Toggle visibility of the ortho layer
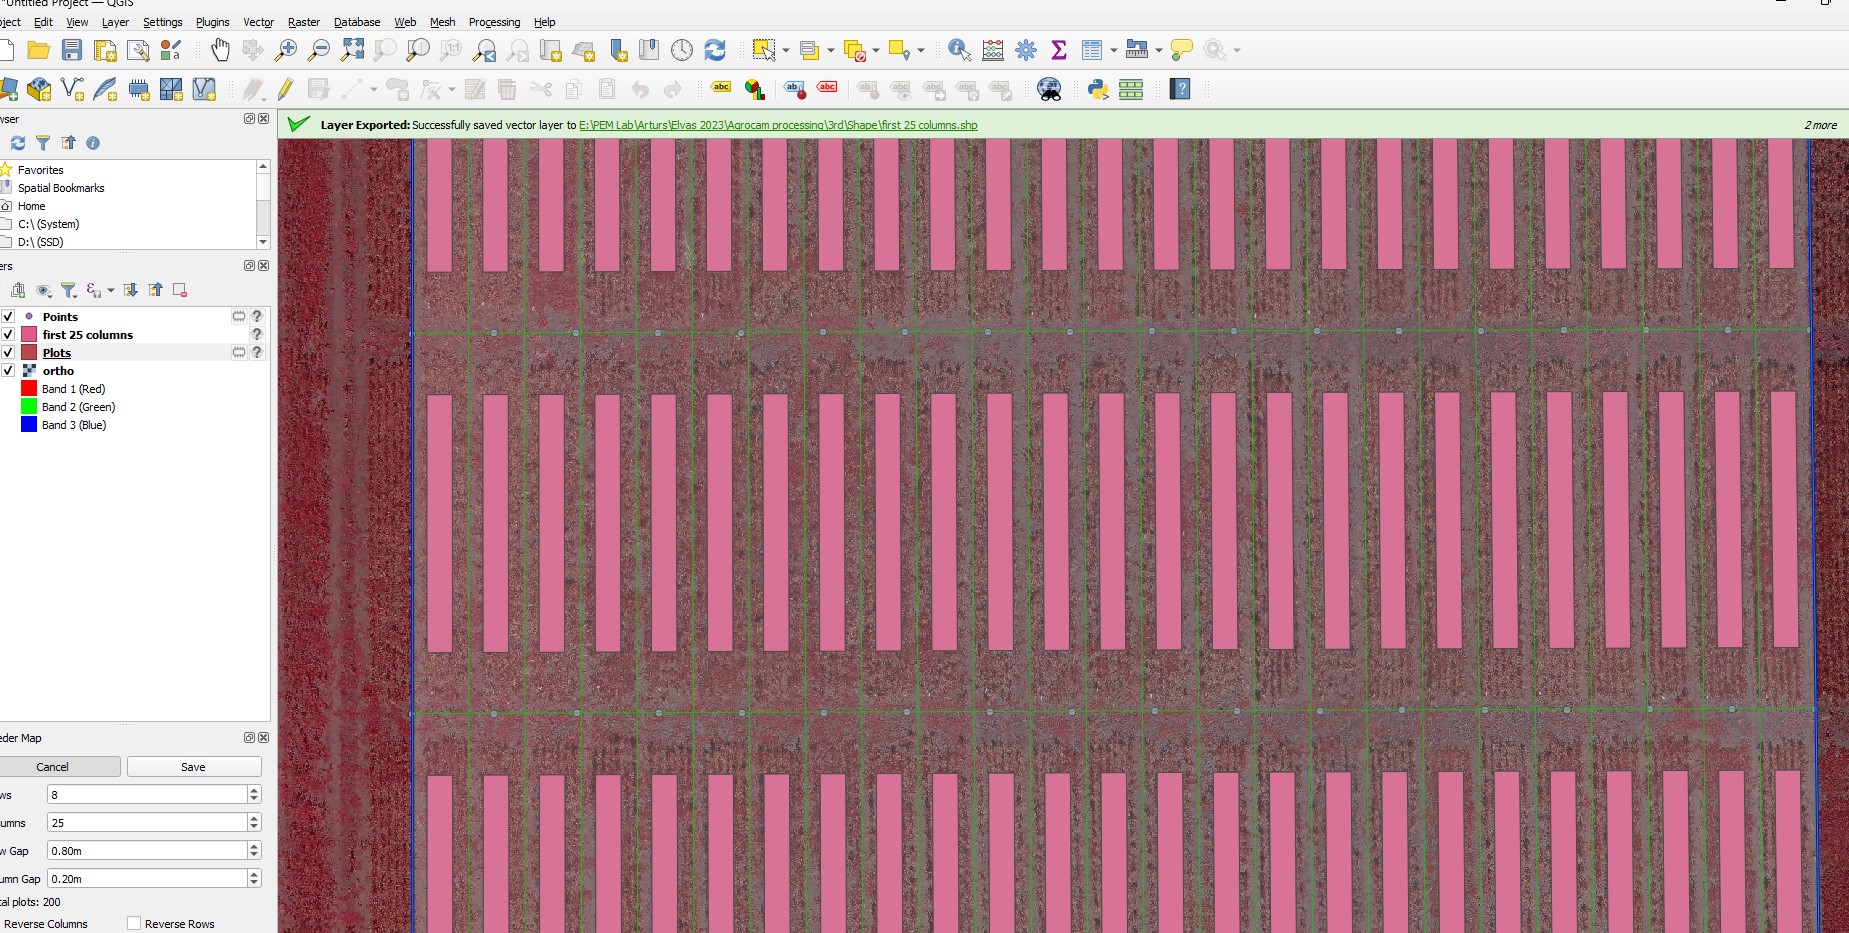The image size is (1849, 933). [8, 370]
